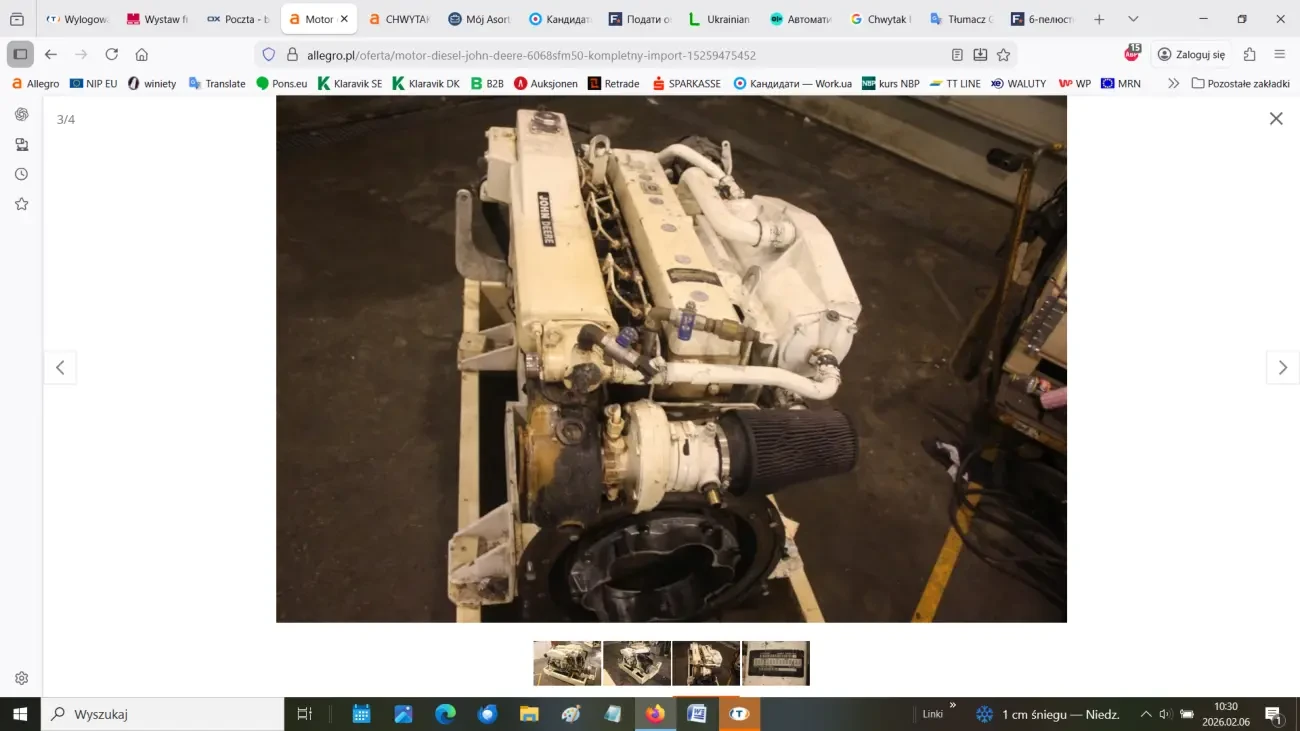Reload the current Allegro page
The width and height of the screenshot is (1300, 731).
pyautogui.click(x=111, y=55)
